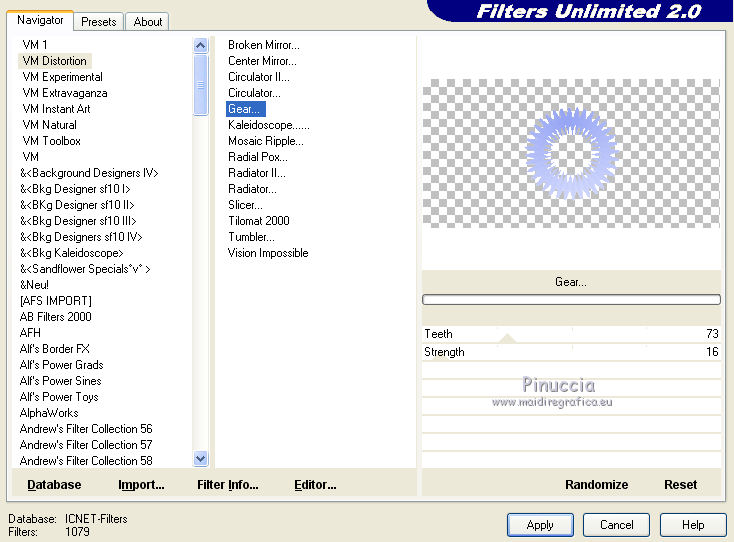Select &<Background Designers IV> category

pos(89,173)
